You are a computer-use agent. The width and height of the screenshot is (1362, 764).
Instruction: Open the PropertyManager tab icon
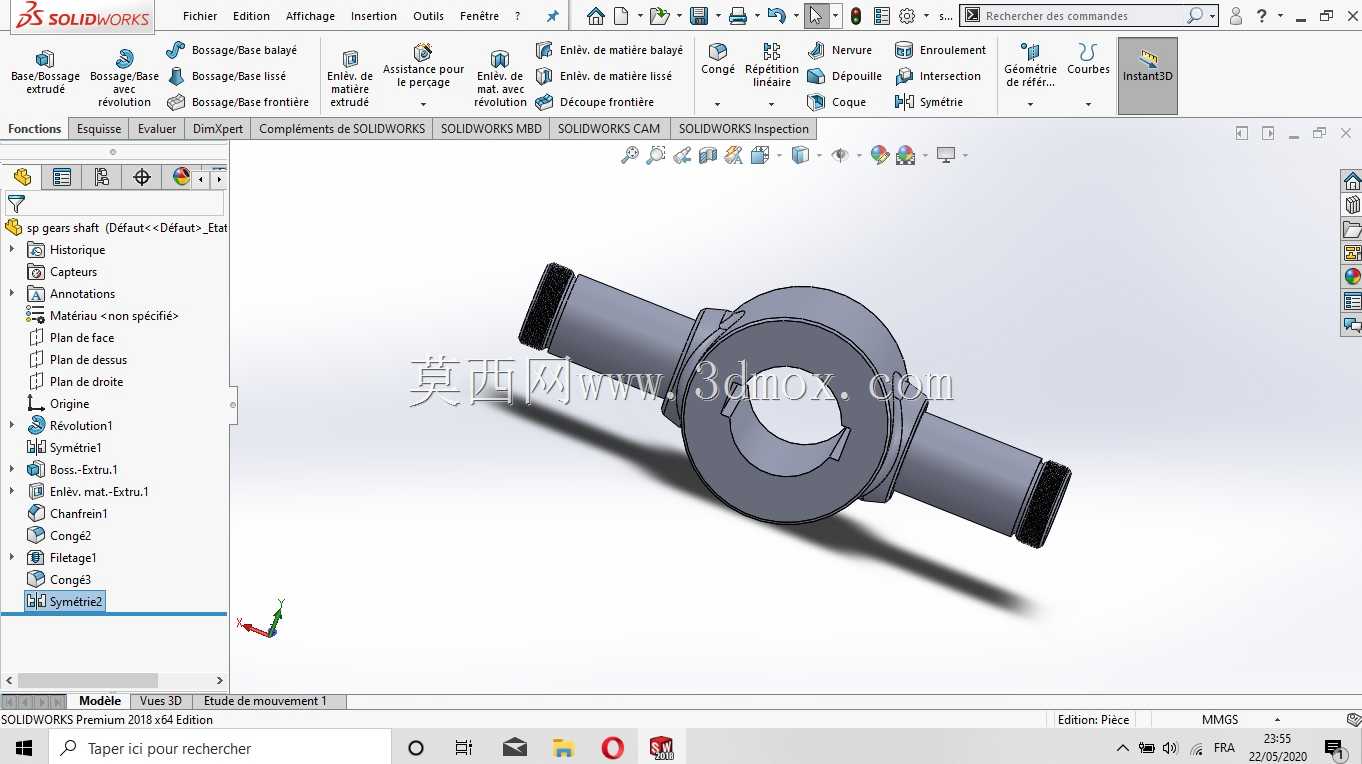[x=62, y=177]
